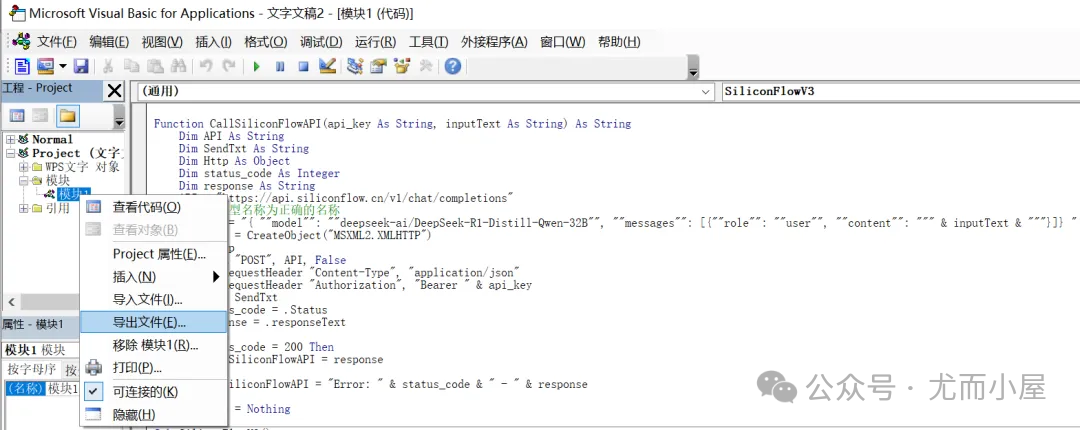Open the 插入(I) menu in the menu bar

click(x=213, y=41)
